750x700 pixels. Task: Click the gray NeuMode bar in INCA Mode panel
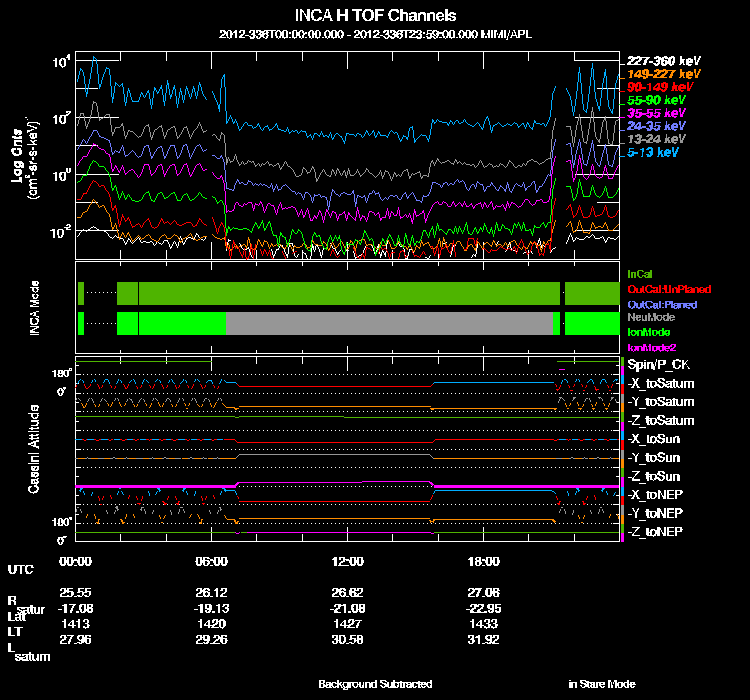pos(389,323)
